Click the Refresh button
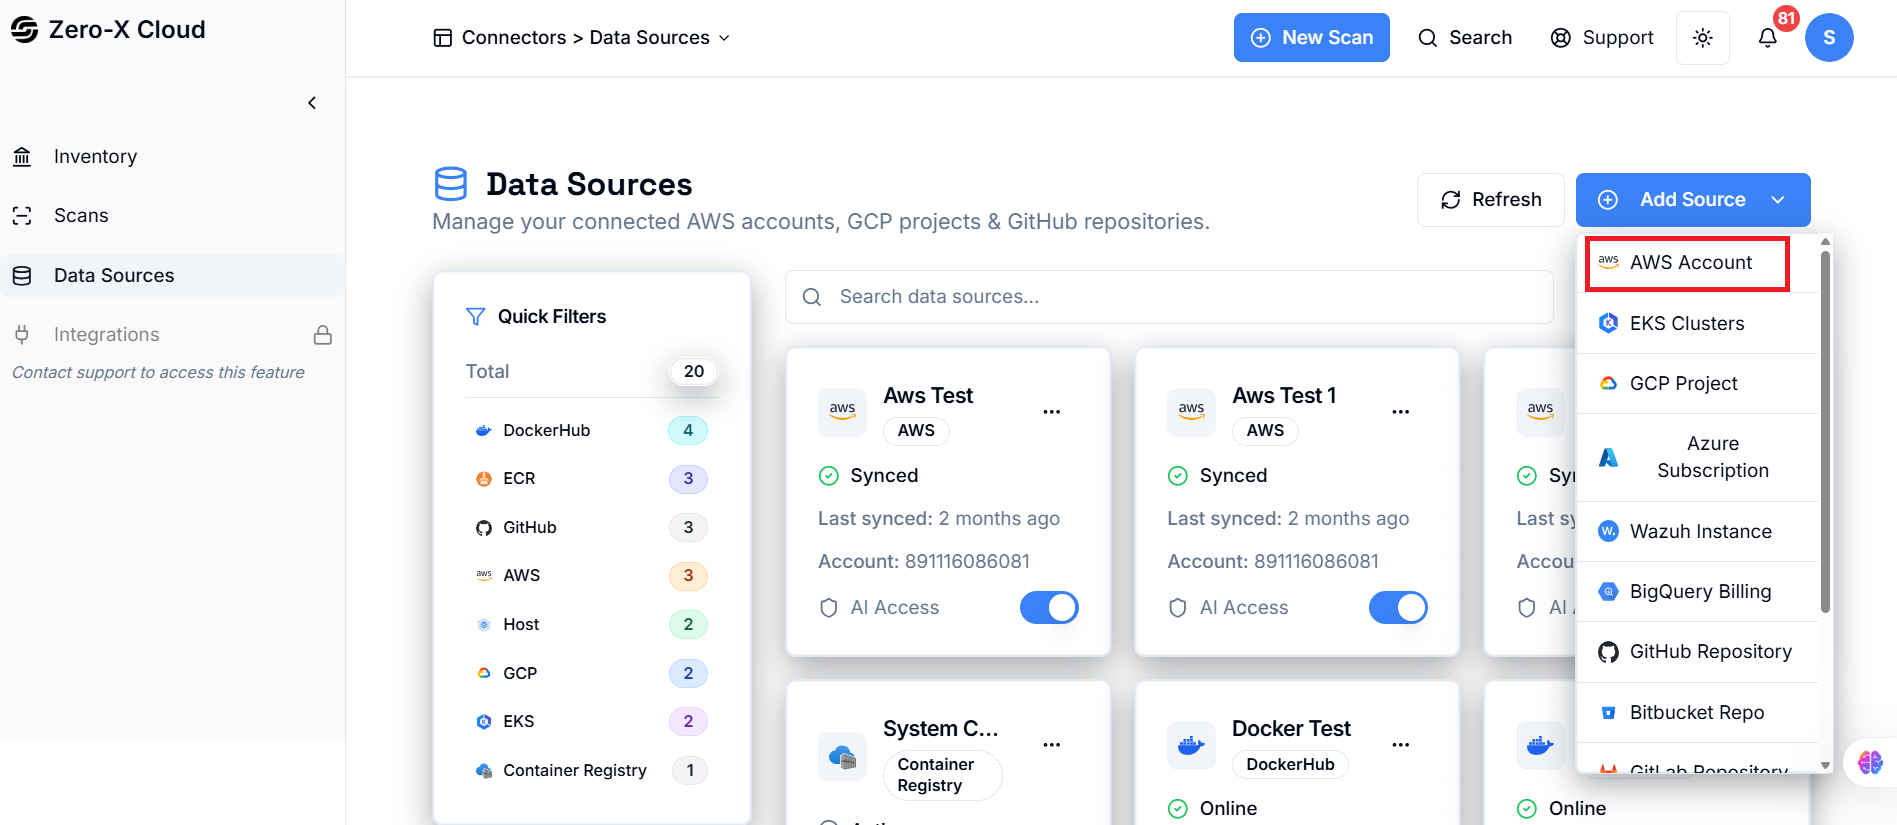 1490,200
